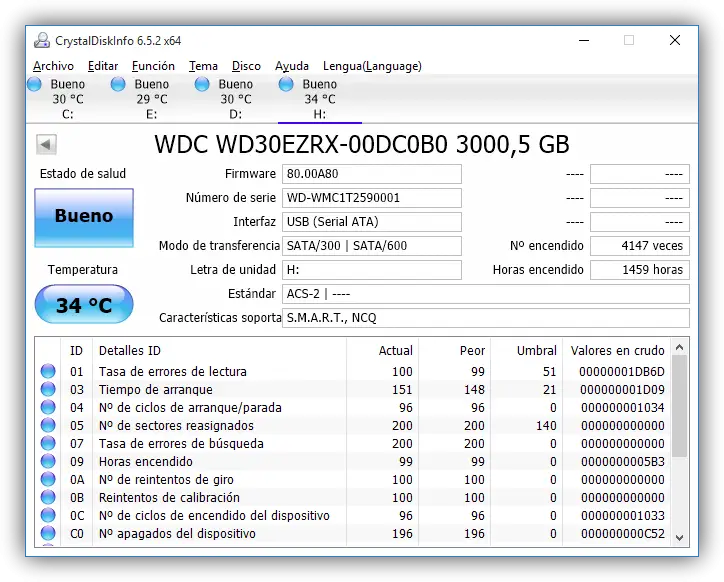The height and width of the screenshot is (582, 724).
Task: Click the Letra de unidad field H:
Action: coord(372,270)
